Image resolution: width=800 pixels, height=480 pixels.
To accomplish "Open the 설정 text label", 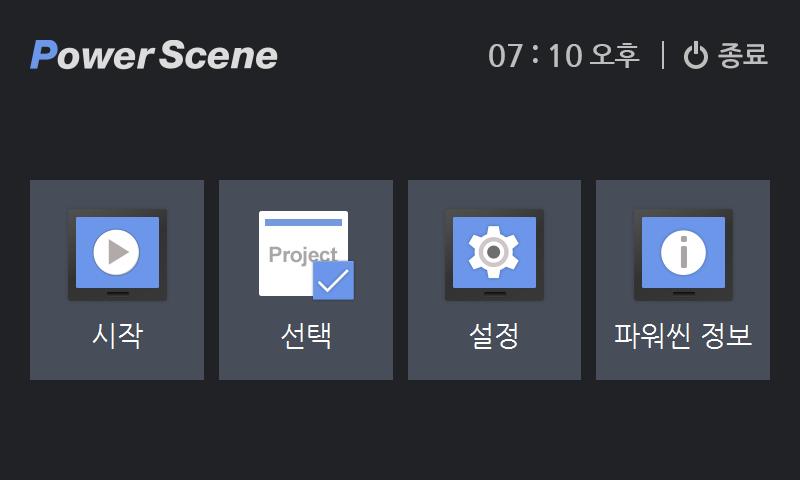I will (x=494, y=336).
